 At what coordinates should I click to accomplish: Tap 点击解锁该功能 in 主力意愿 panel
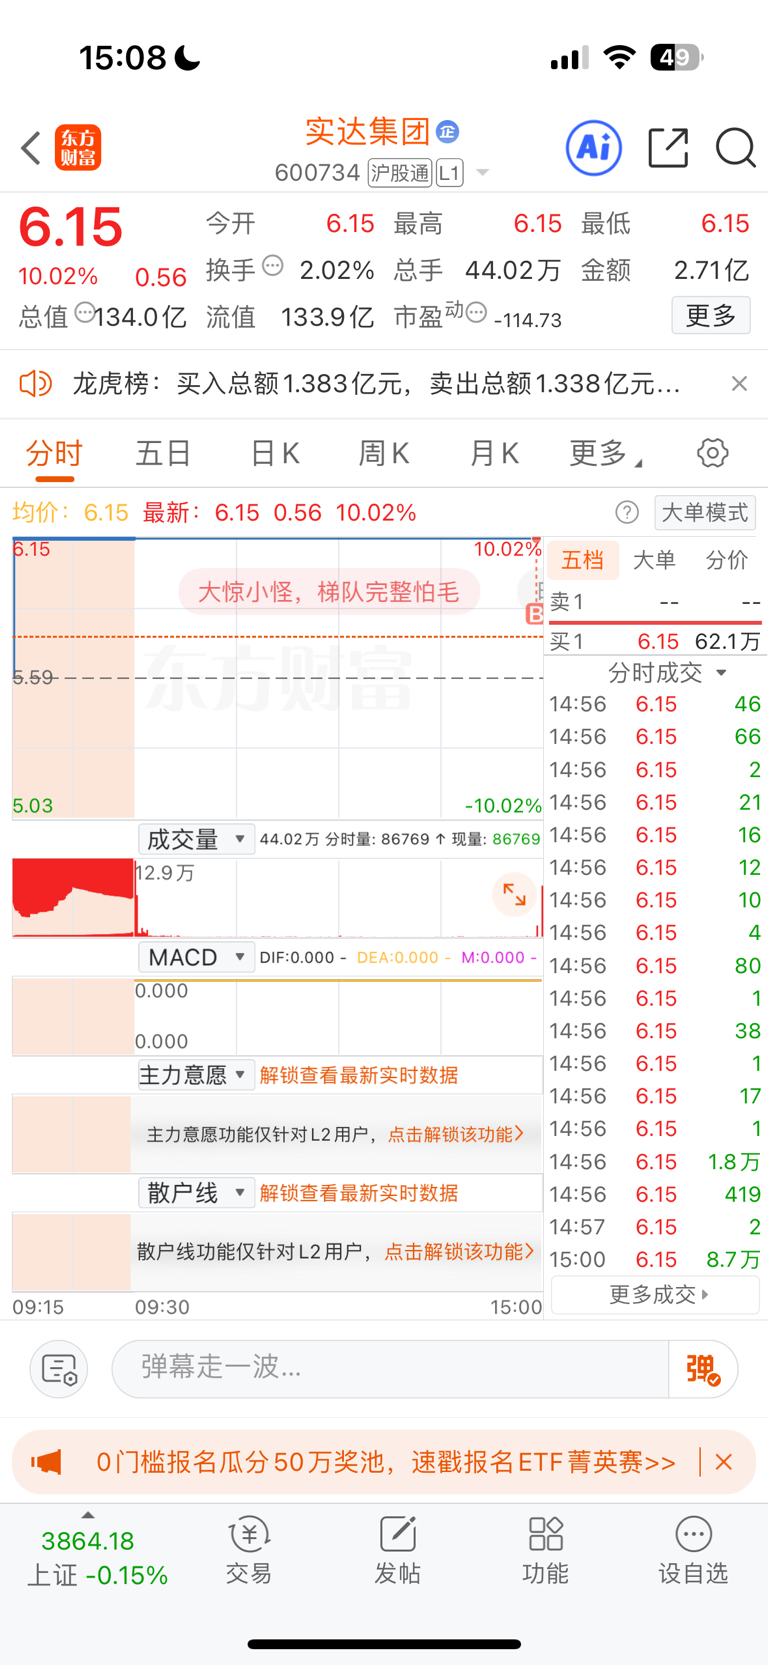point(456,1134)
